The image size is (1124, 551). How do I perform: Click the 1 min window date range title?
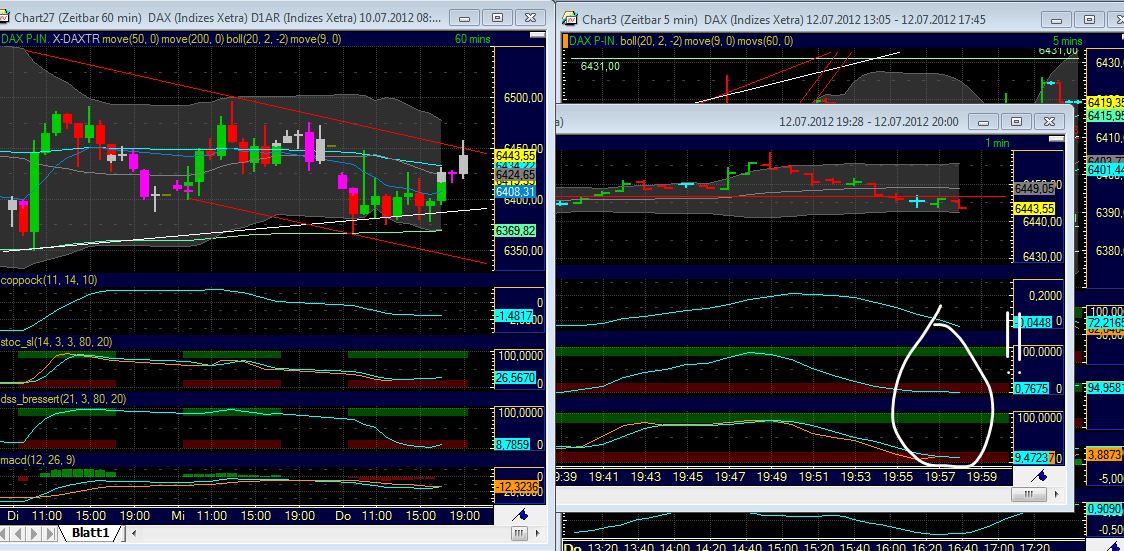[869, 122]
